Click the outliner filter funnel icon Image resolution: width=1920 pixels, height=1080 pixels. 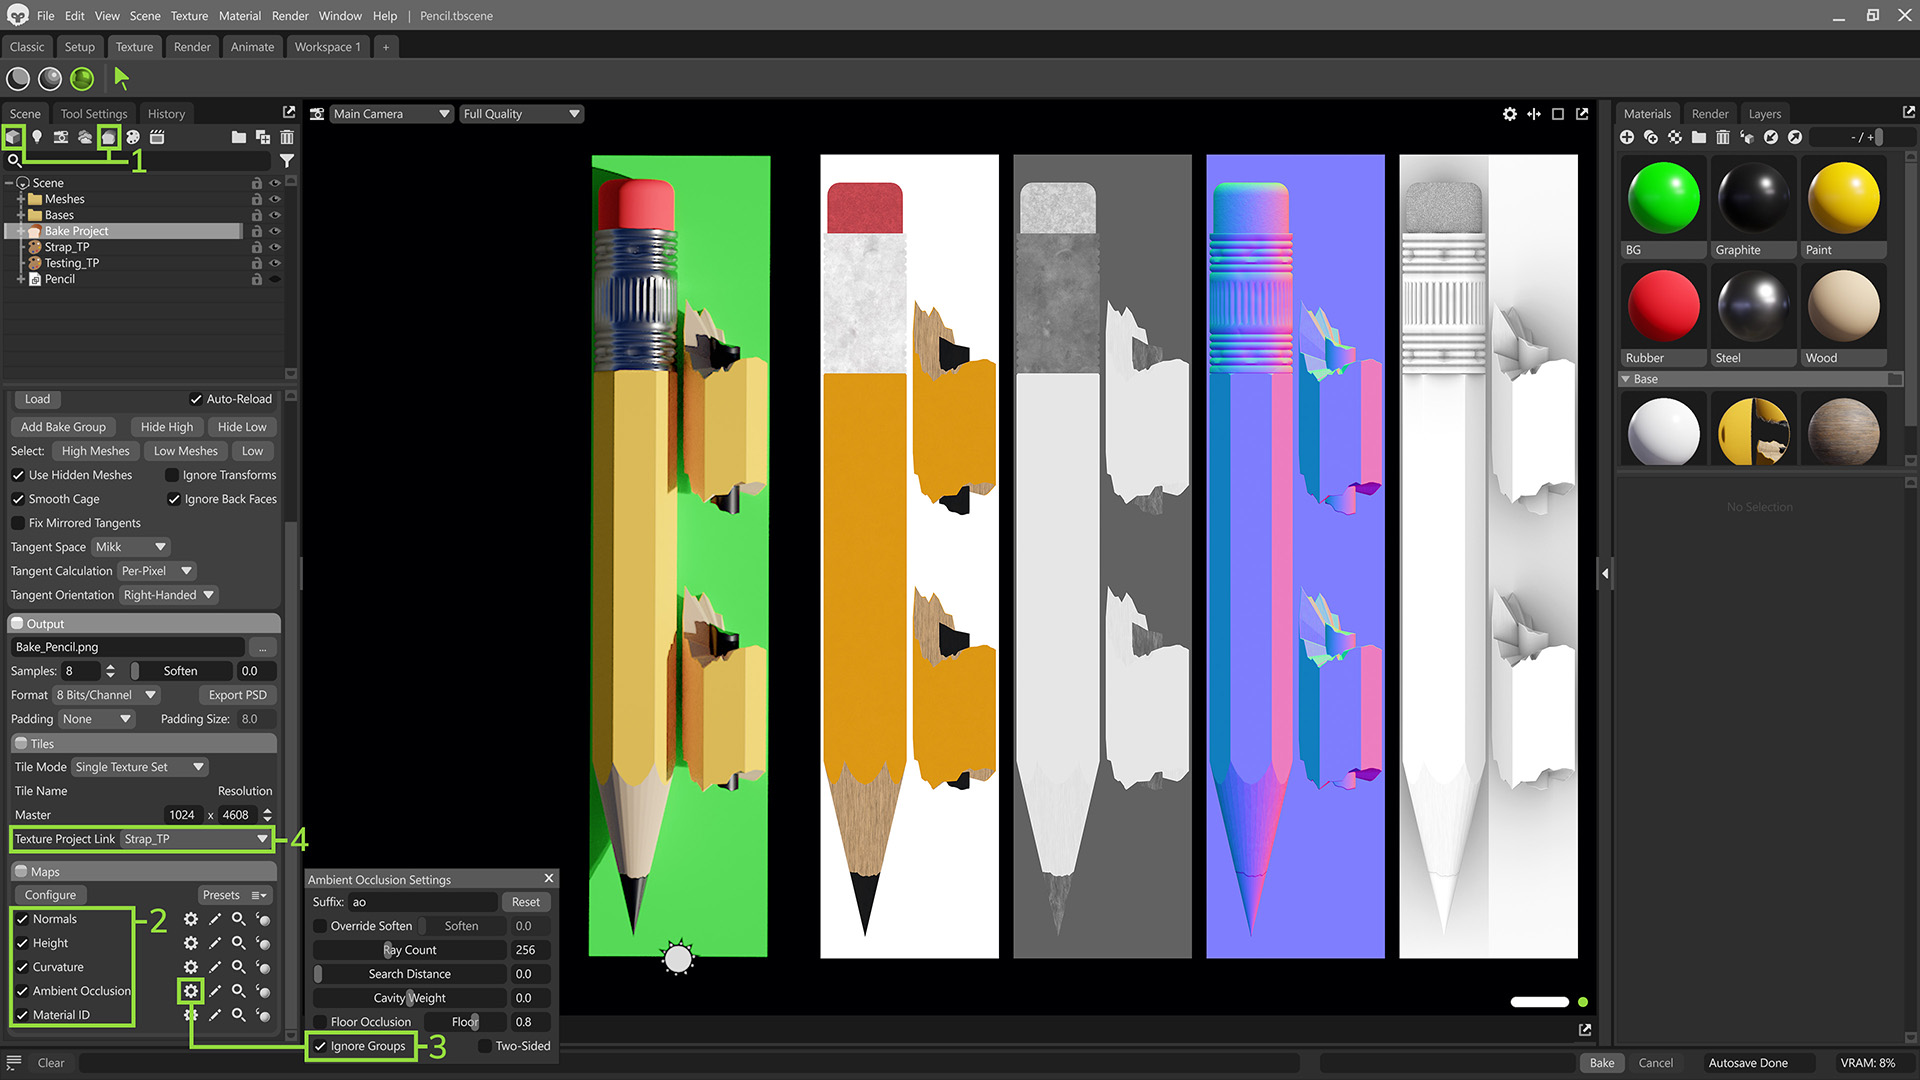[x=287, y=160]
